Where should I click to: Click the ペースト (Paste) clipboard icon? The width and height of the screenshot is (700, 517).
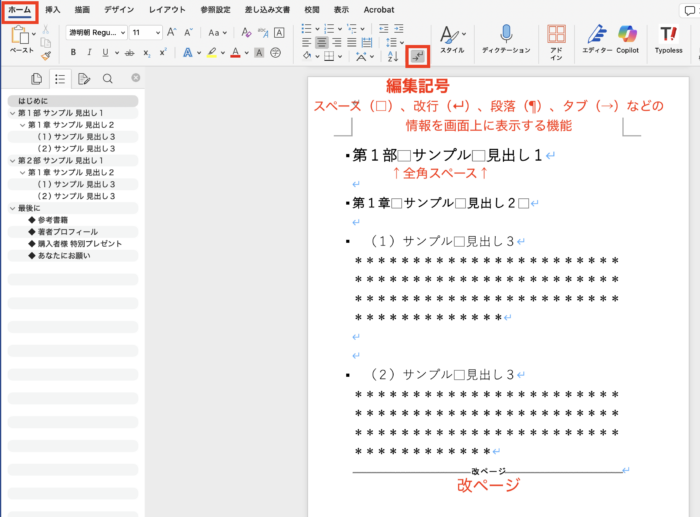click(x=19, y=35)
